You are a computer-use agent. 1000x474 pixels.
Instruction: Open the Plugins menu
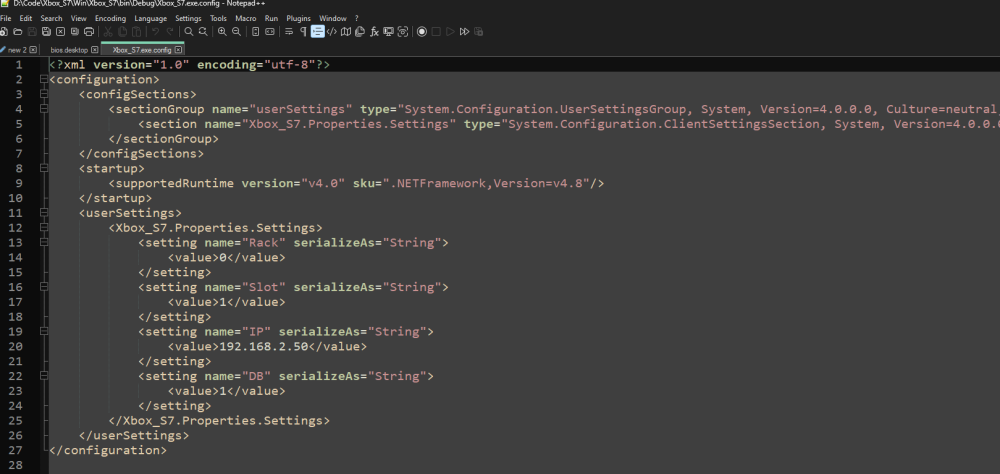pyautogui.click(x=298, y=18)
